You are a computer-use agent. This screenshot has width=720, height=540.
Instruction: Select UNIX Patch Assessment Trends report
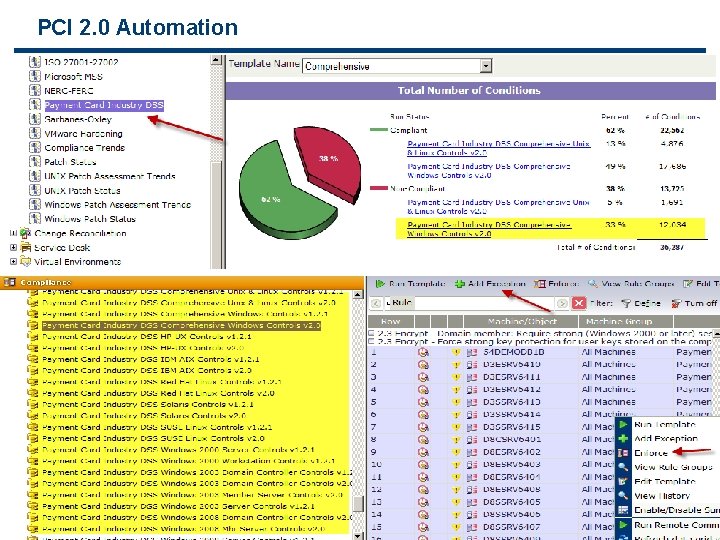click(x=110, y=176)
